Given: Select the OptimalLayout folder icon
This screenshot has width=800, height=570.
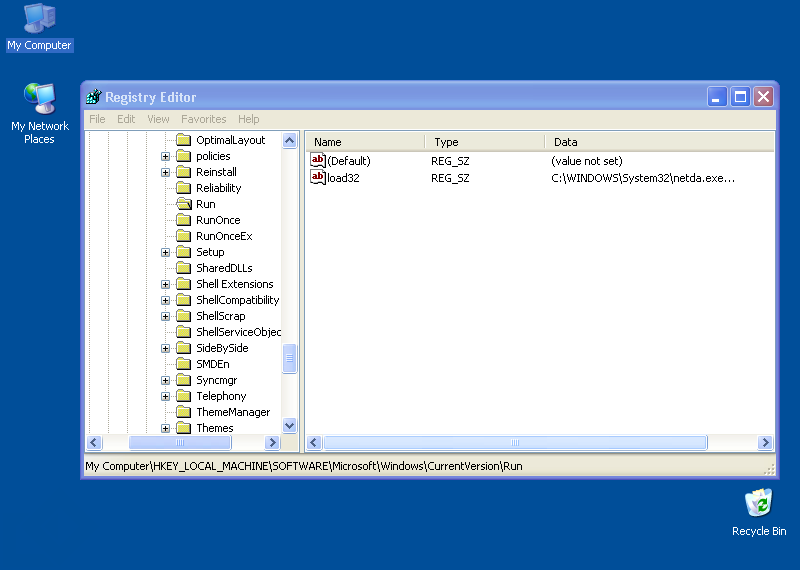Looking at the screenshot, I should click(x=184, y=140).
